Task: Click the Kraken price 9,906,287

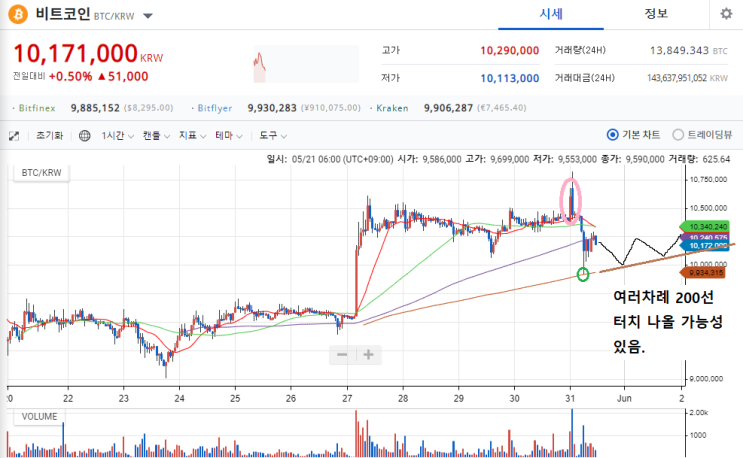Action: [x=448, y=108]
